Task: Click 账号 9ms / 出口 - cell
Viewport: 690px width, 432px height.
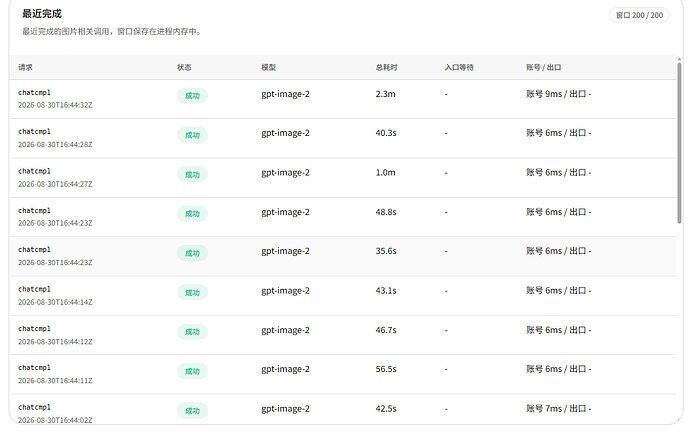Action: coord(559,94)
